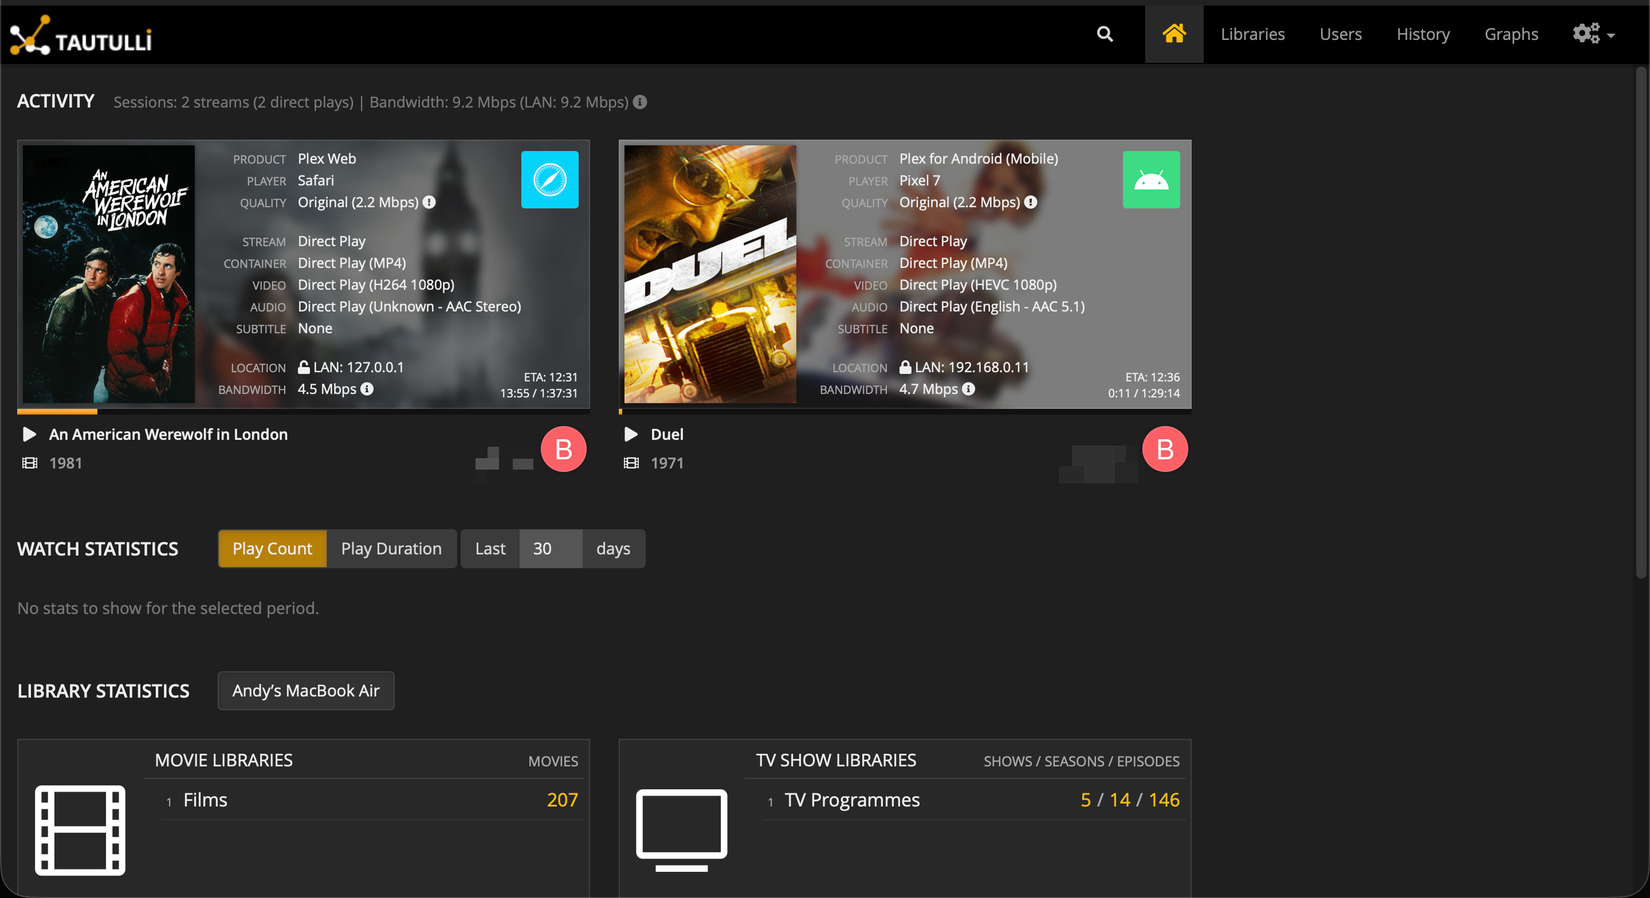Screen dimensions: 1650x898
Task: Click the Duel stream progress bar
Action: coord(905,411)
